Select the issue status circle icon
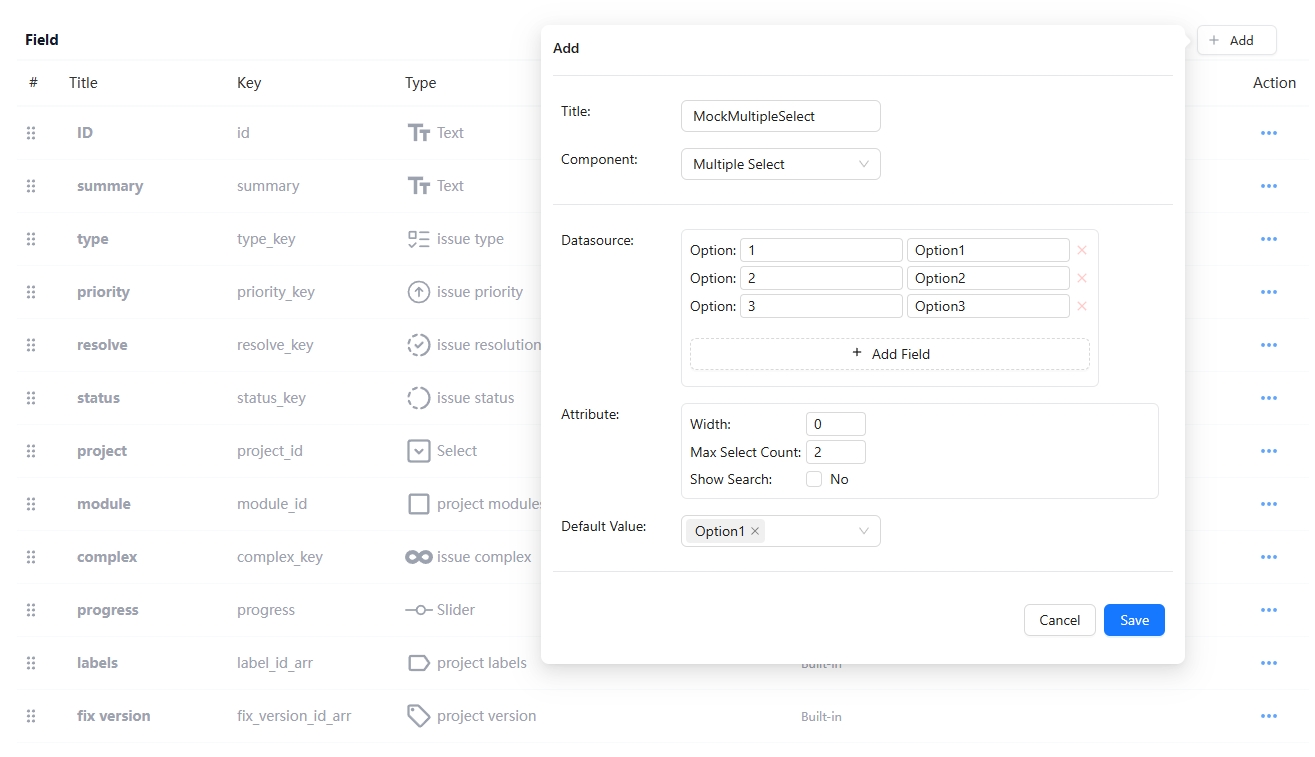Viewport: 1315px width, 757px height. (x=418, y=397)
